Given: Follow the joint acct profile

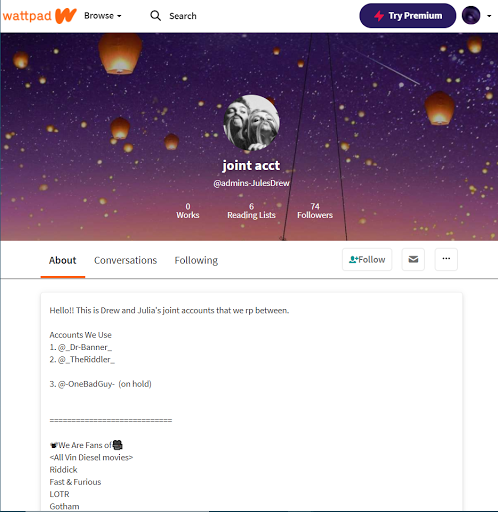Looking at the screenshot, I should [x=367, y=259].
